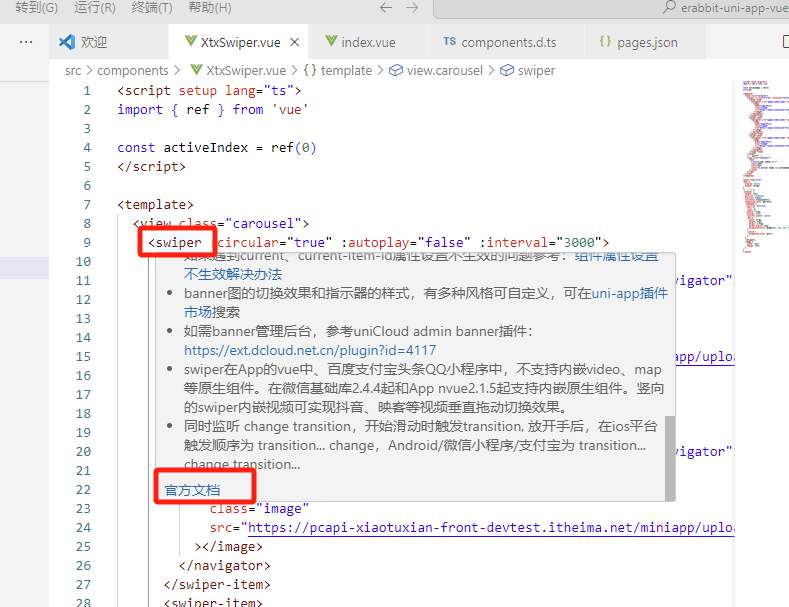Go forward with the right arrow
Image resolution: width=789 pixels, height=607 pixels.
(412, 8)
